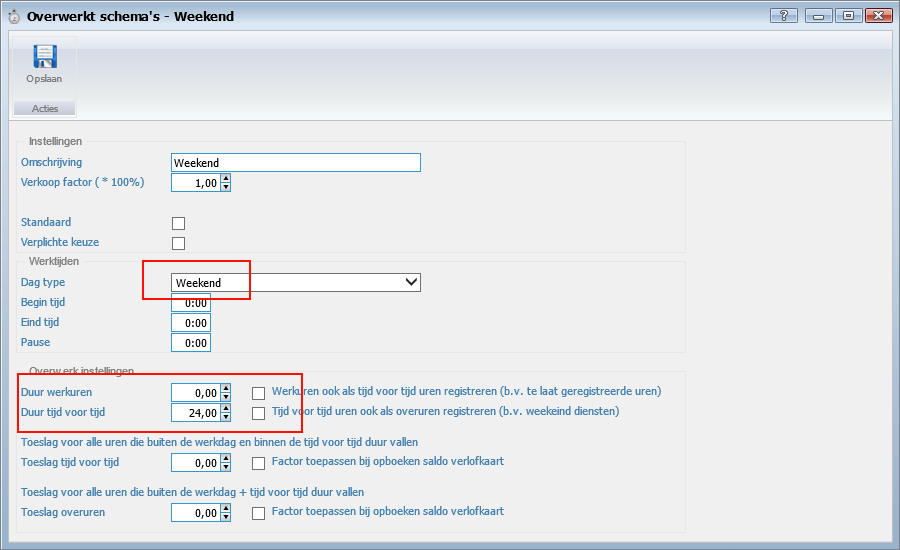Check 'Werkuren ook als tijd voor tijd' option
900x550 pixels.
click(x=259, y=392)
